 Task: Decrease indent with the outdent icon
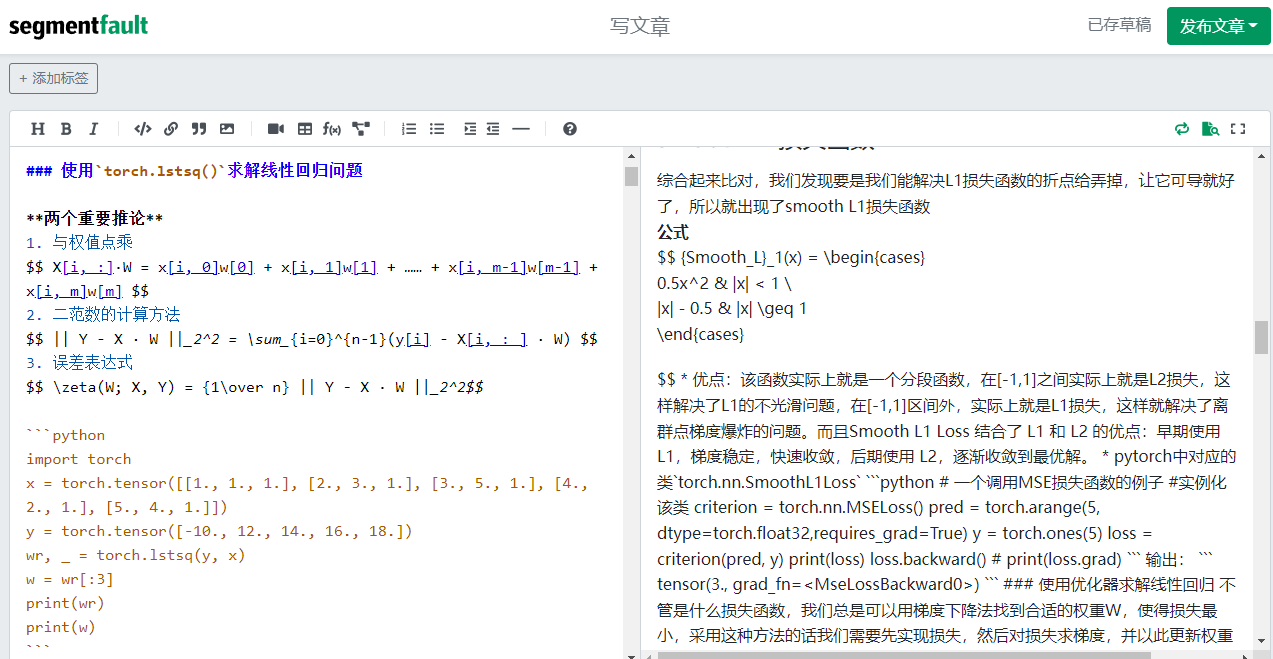493,129
